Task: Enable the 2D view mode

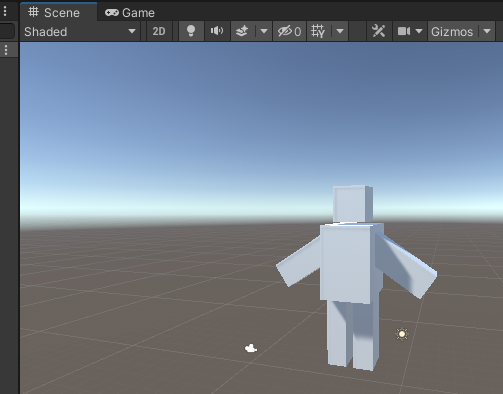Action: pos(159,31)
